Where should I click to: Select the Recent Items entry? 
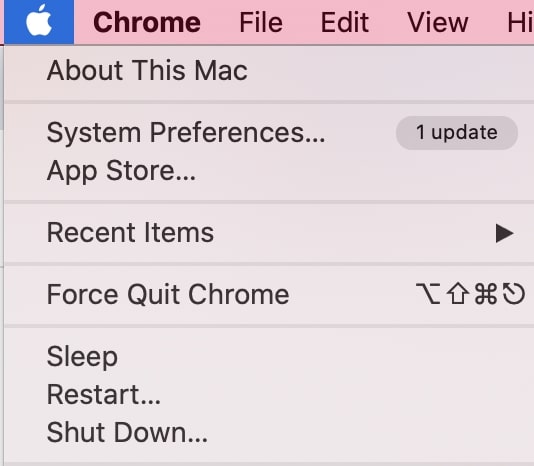[x=130, y=233]
